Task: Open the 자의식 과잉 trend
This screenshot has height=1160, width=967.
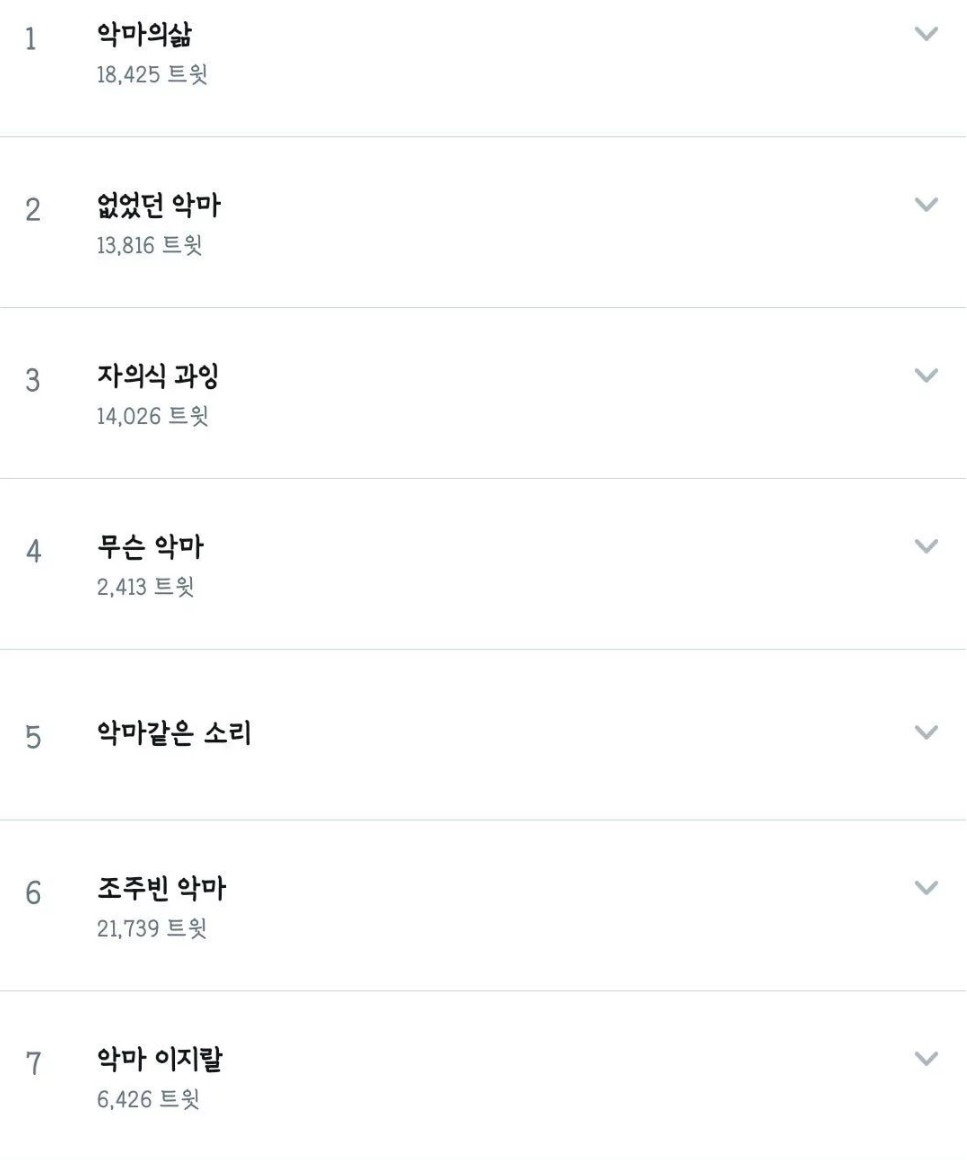Action: 158,379
